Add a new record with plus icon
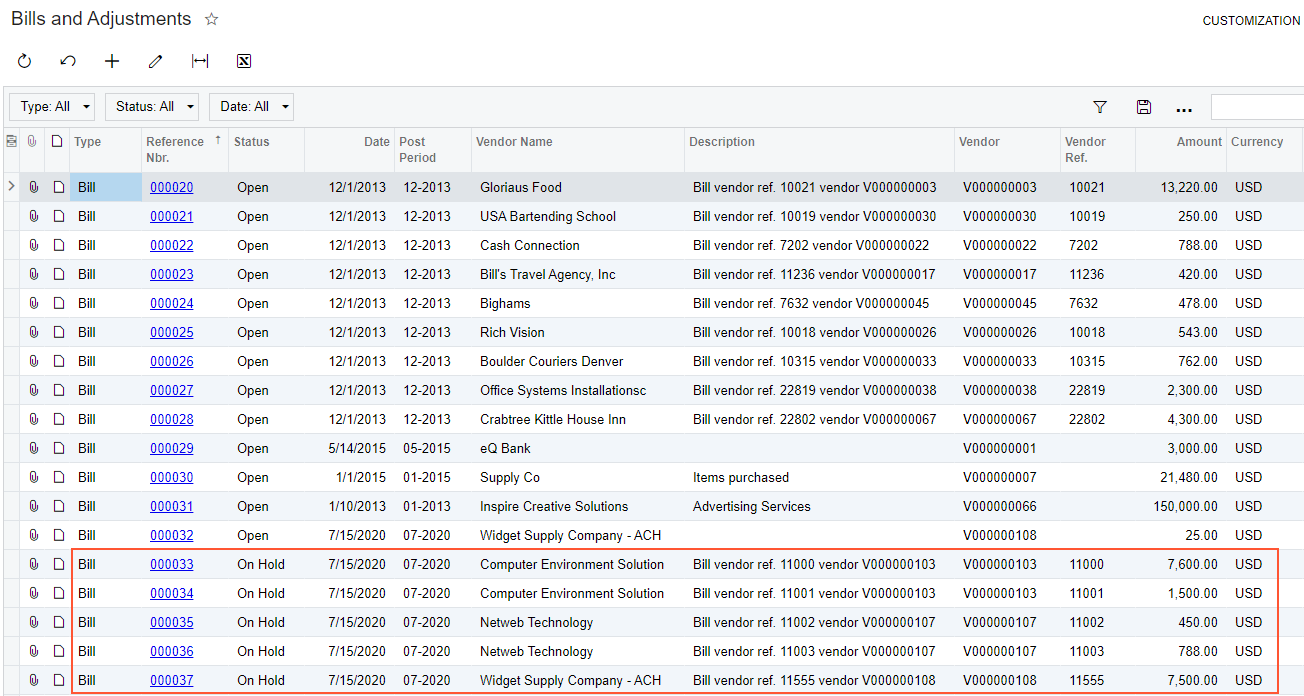 [x=112, y=61]
